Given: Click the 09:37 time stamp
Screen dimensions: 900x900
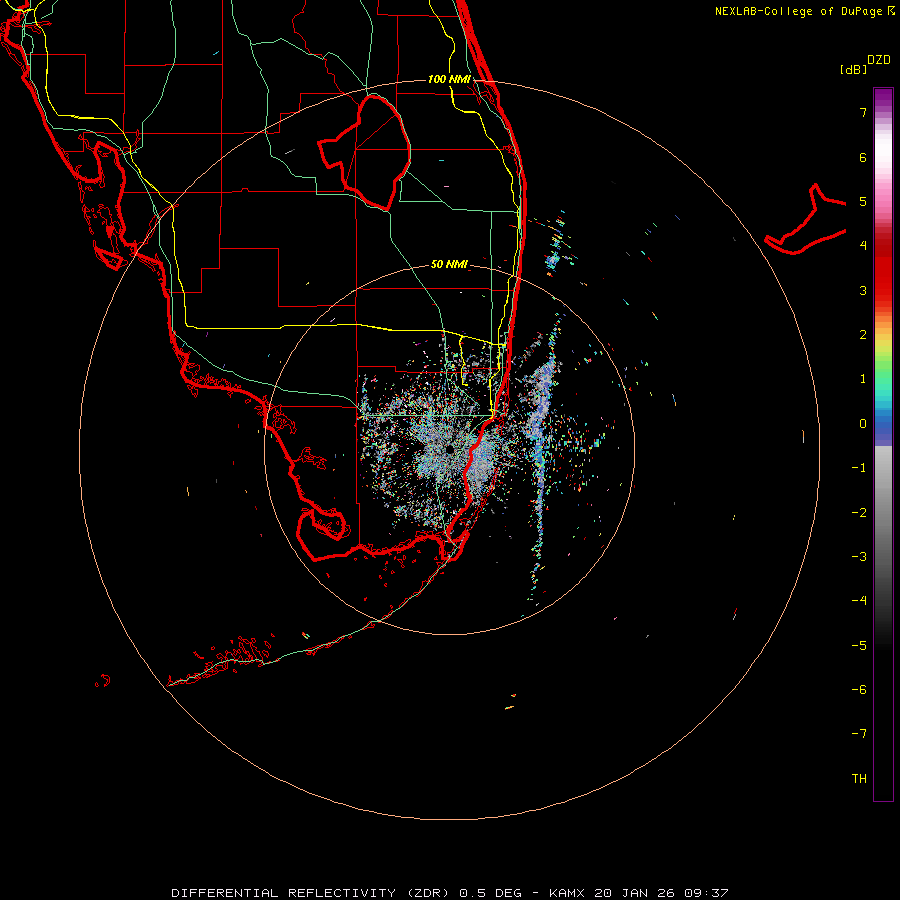Looking at the screenshot, I should (706, 893).
